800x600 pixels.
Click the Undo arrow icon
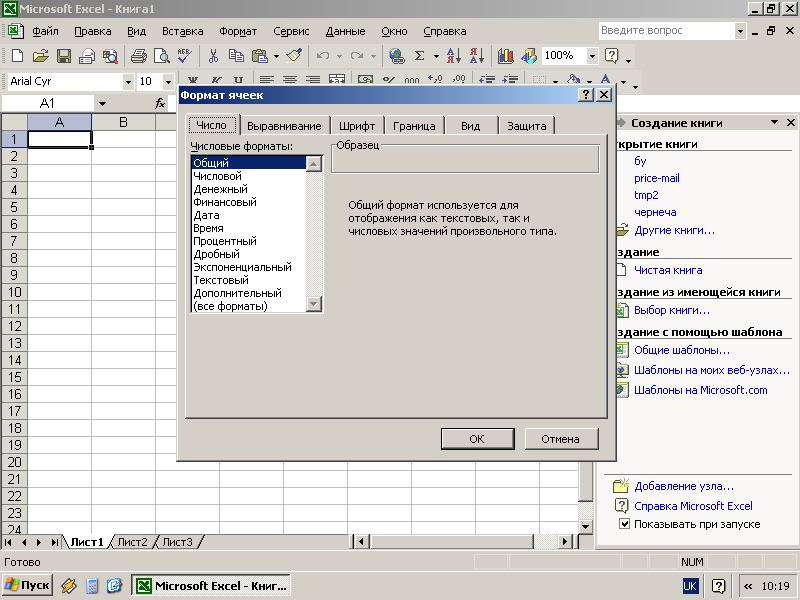(x=322, y=56)
